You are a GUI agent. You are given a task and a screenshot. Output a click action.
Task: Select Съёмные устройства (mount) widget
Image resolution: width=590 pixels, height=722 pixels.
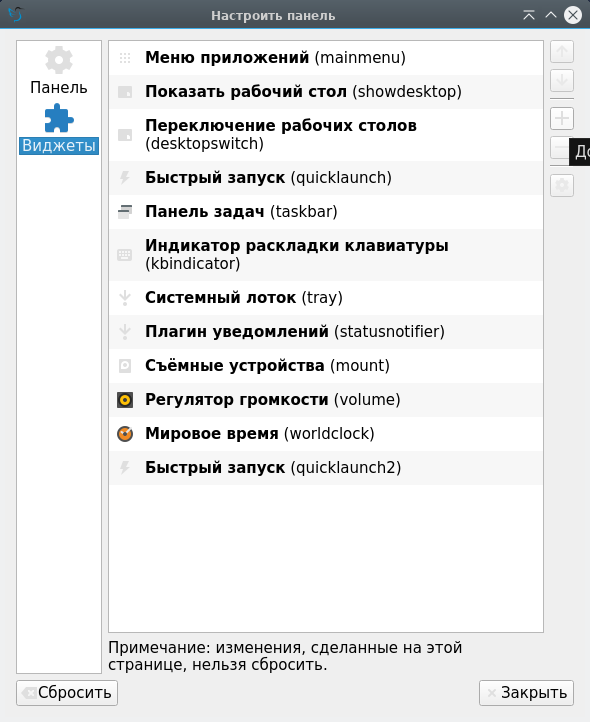tap(326, 366)
